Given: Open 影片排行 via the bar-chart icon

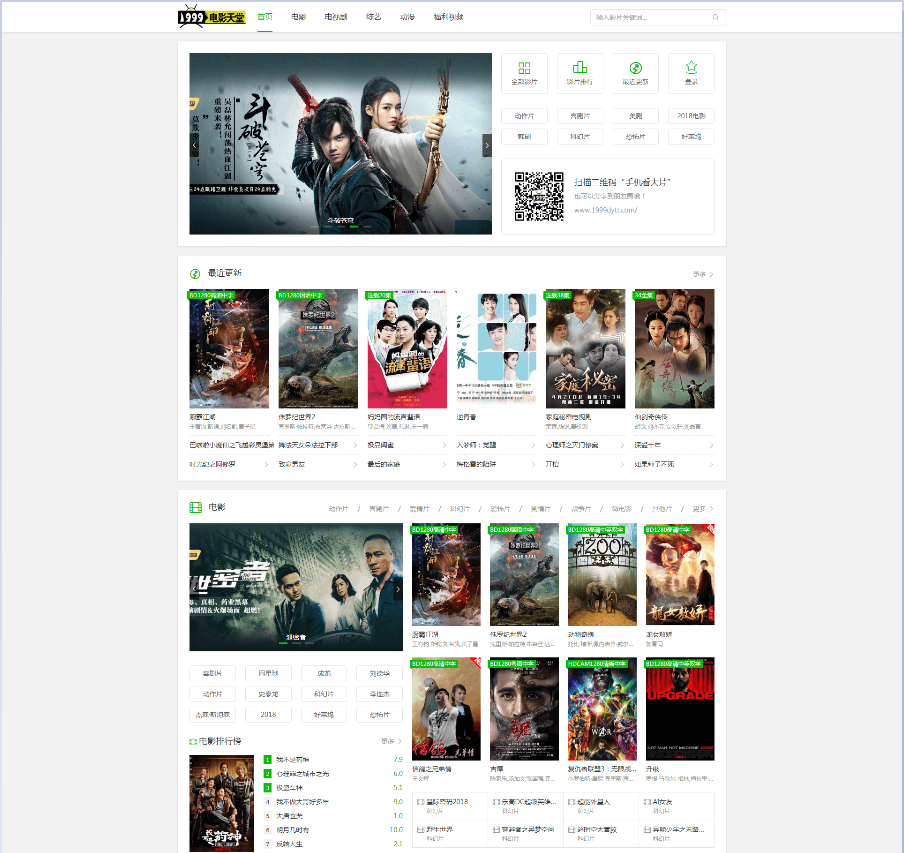Looking at the screenshot, I should (x=579, y=68).
